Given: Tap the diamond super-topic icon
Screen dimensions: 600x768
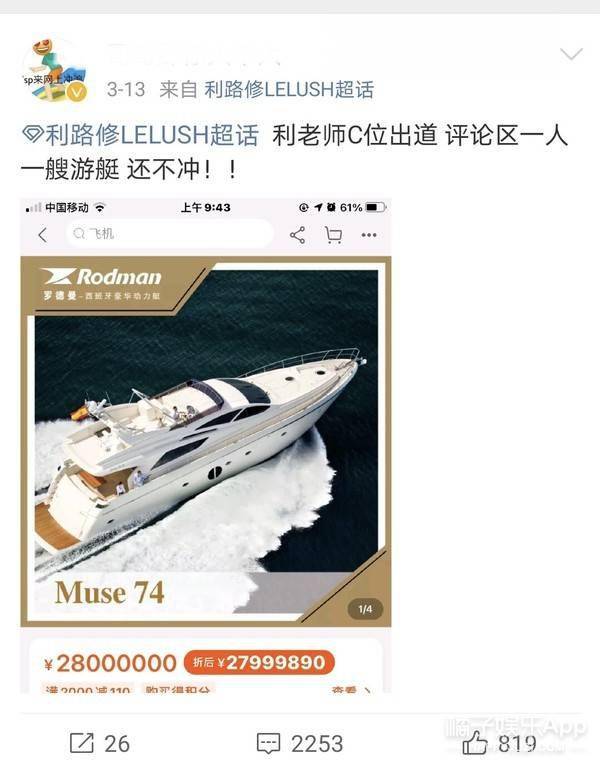Looking at the screenshot, I should pyautogui.click(x=33, y=134).
